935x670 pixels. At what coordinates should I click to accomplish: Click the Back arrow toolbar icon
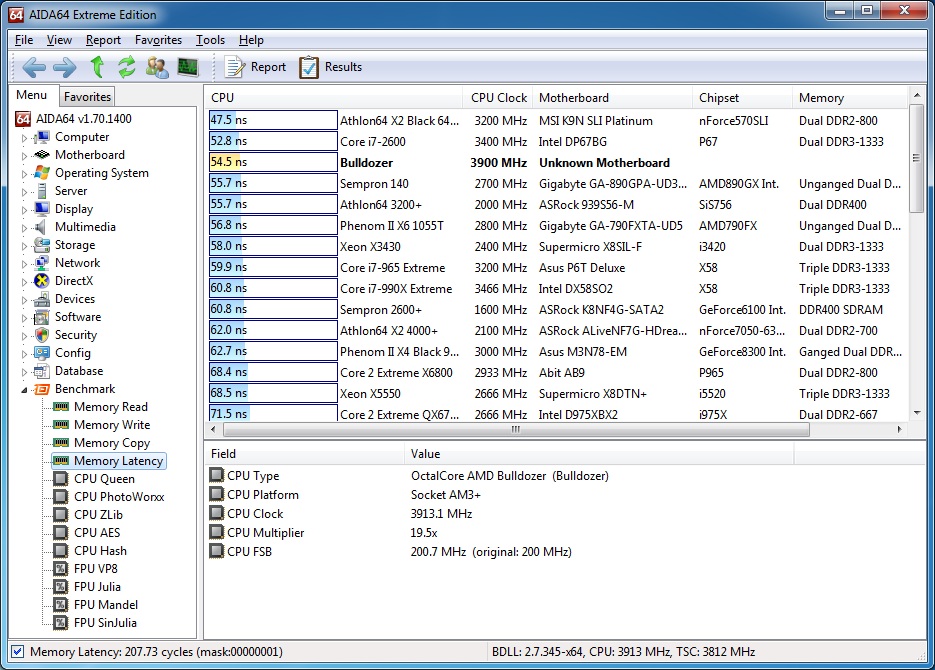click(x=34, y=67)
